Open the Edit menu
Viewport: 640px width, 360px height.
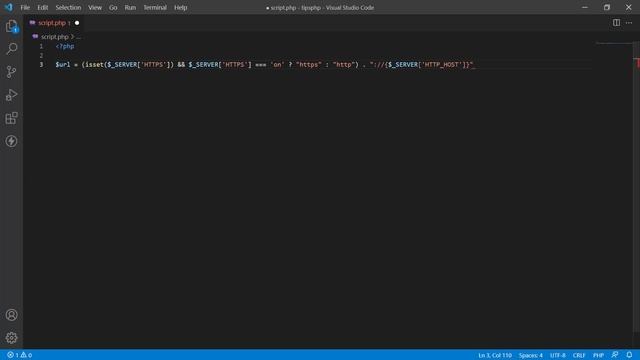tap(42, 7)
